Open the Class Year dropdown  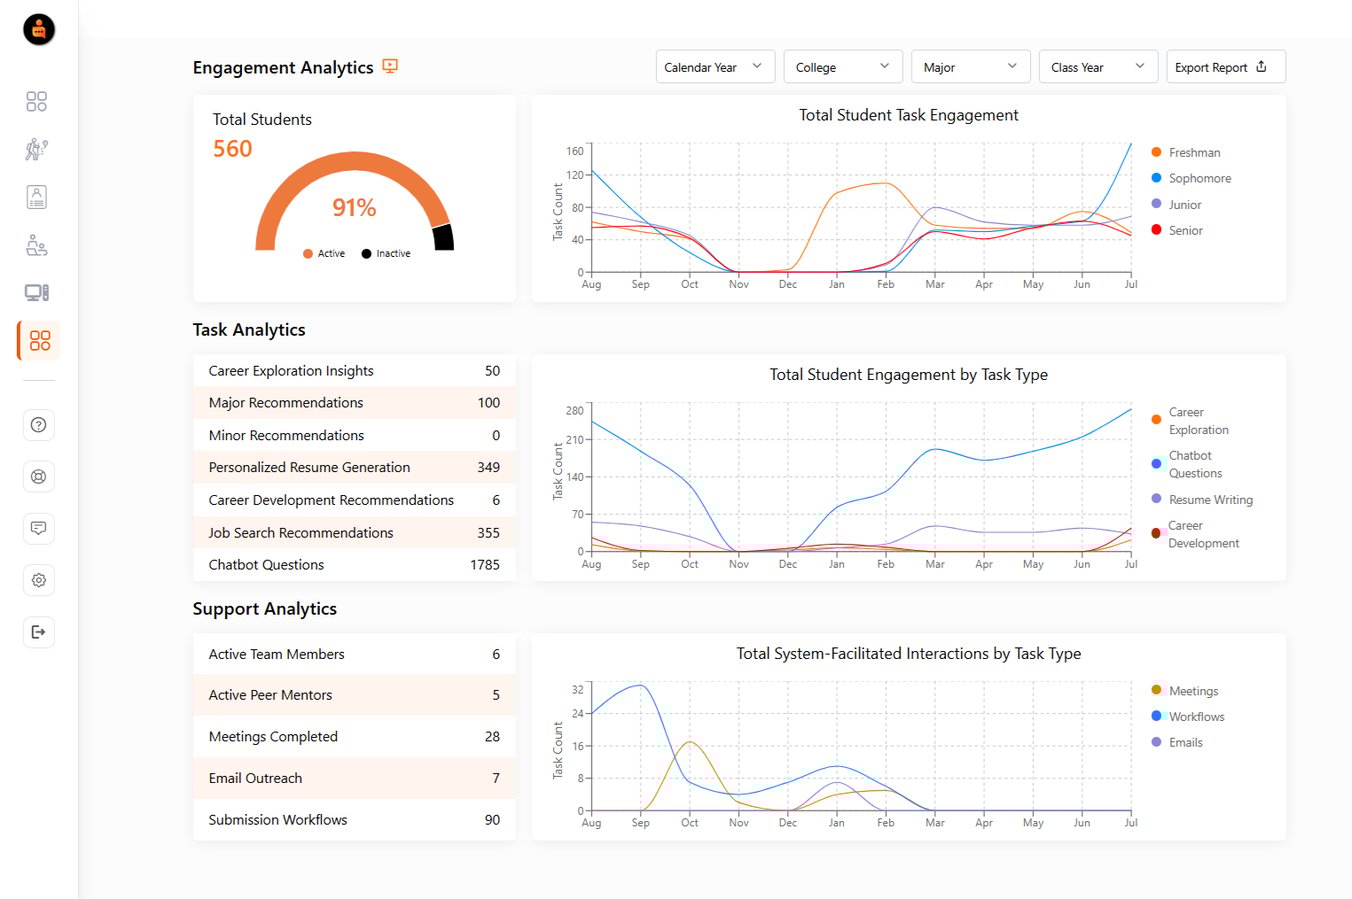click(x=1098, y=66)
